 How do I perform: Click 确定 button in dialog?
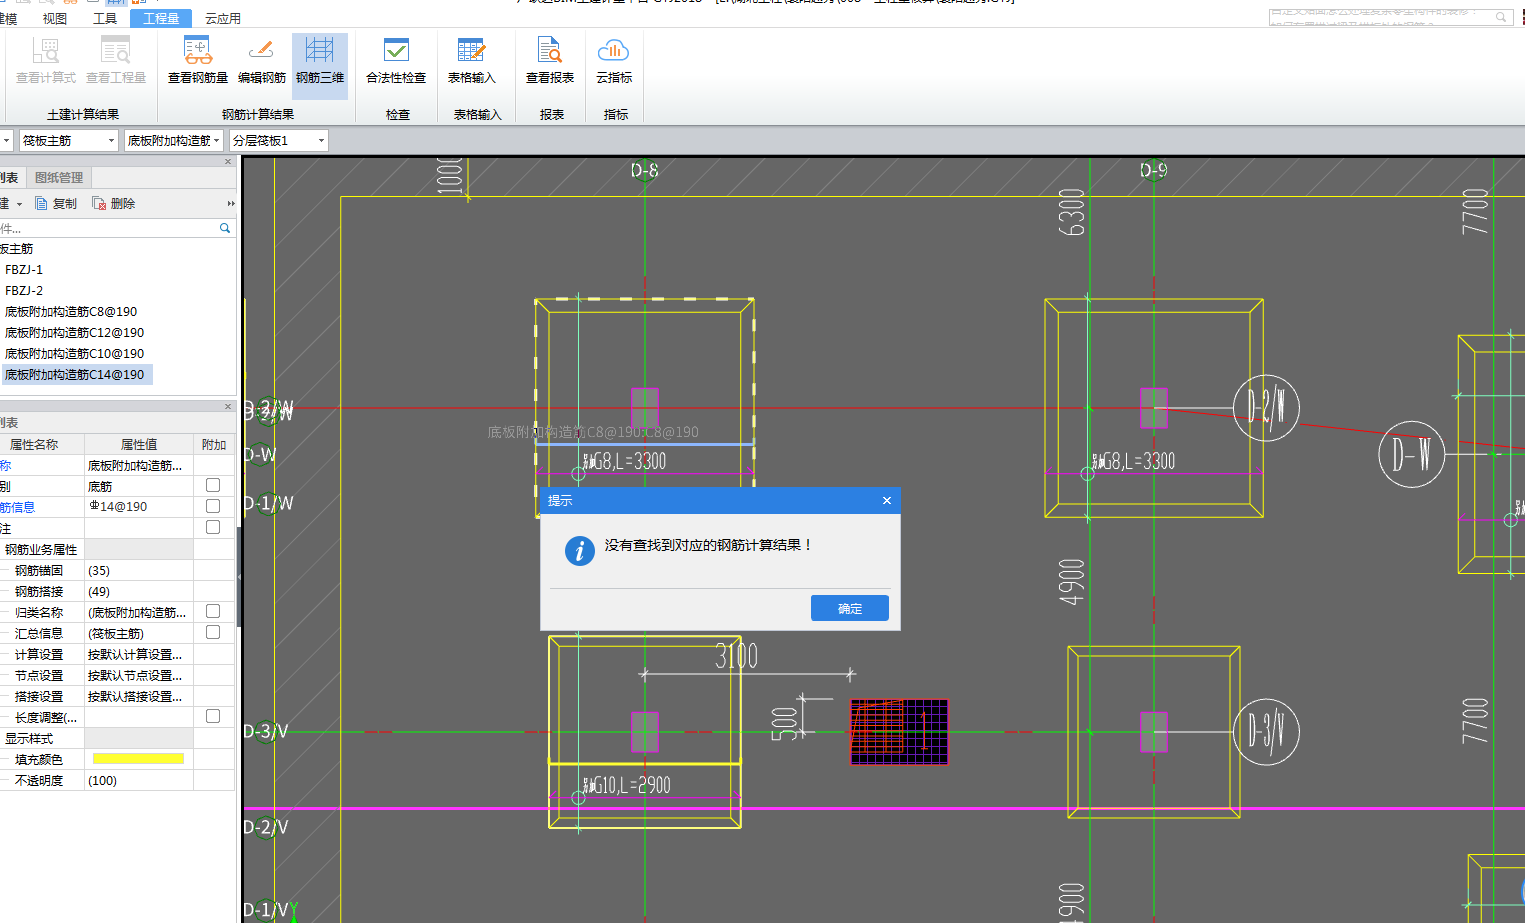click(850, 608)
